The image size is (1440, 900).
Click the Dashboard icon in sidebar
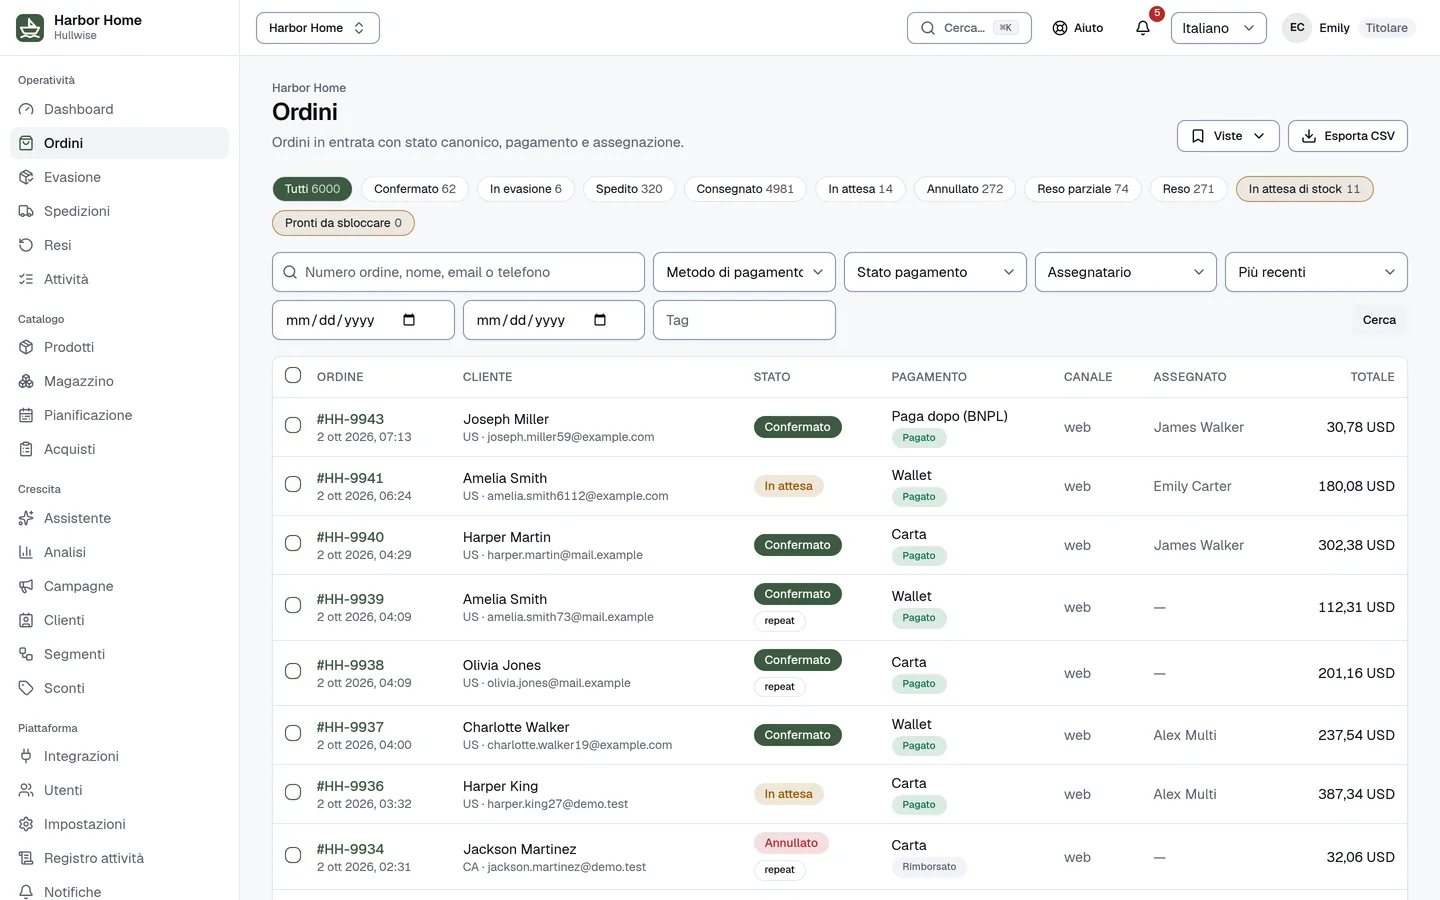(26, 109)
